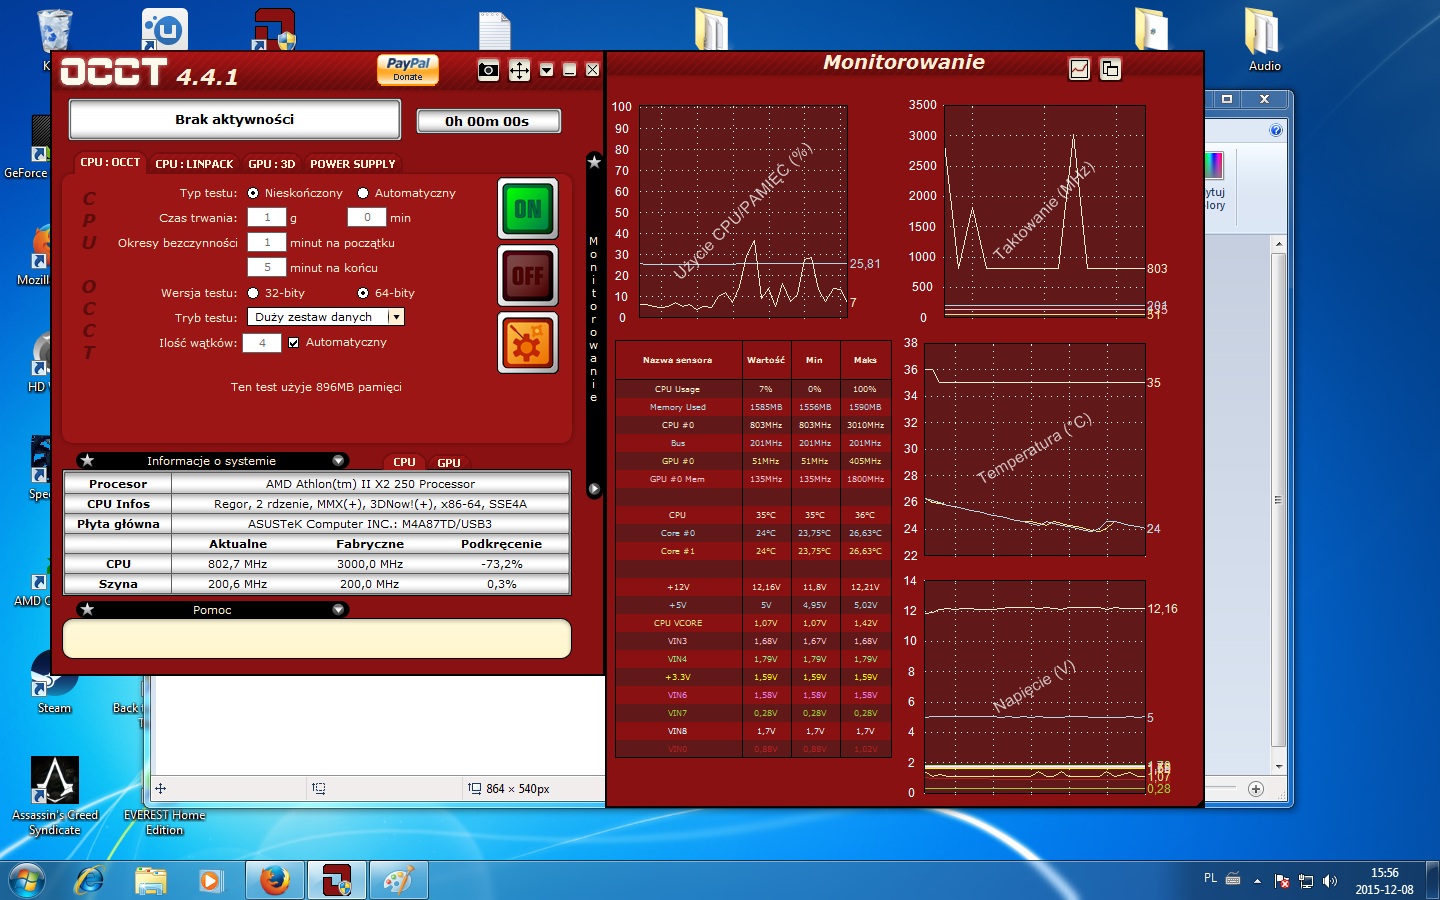The image size is (1440, 900).
Task: Click the arrow below the vertical Monitorowanie label
Action: pos(594,489)
